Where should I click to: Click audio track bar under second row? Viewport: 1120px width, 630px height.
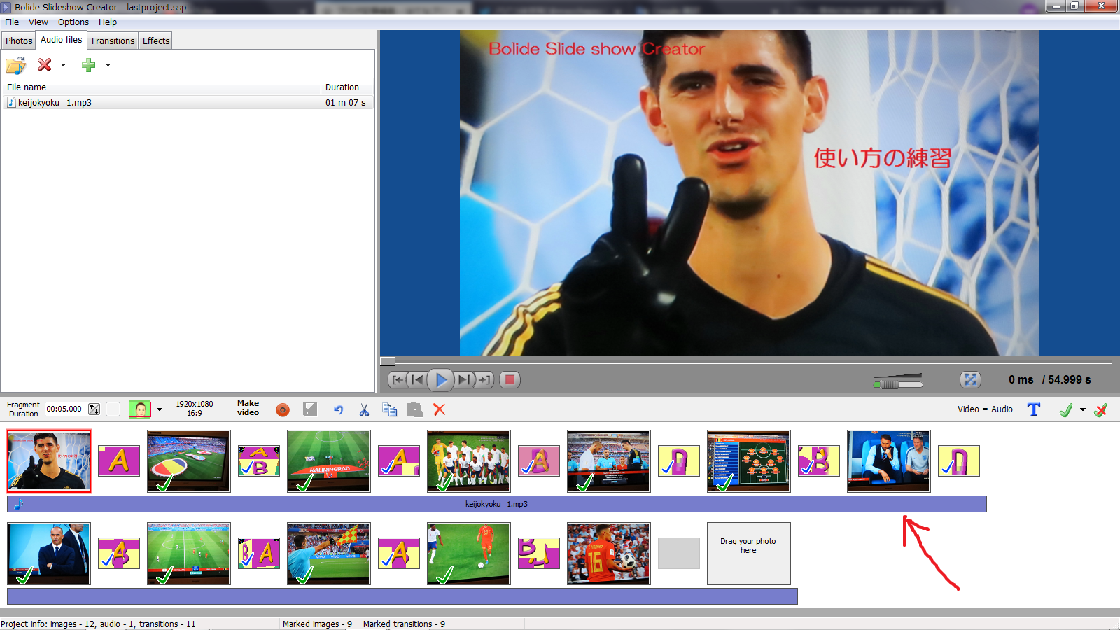(x=402, y=596)
